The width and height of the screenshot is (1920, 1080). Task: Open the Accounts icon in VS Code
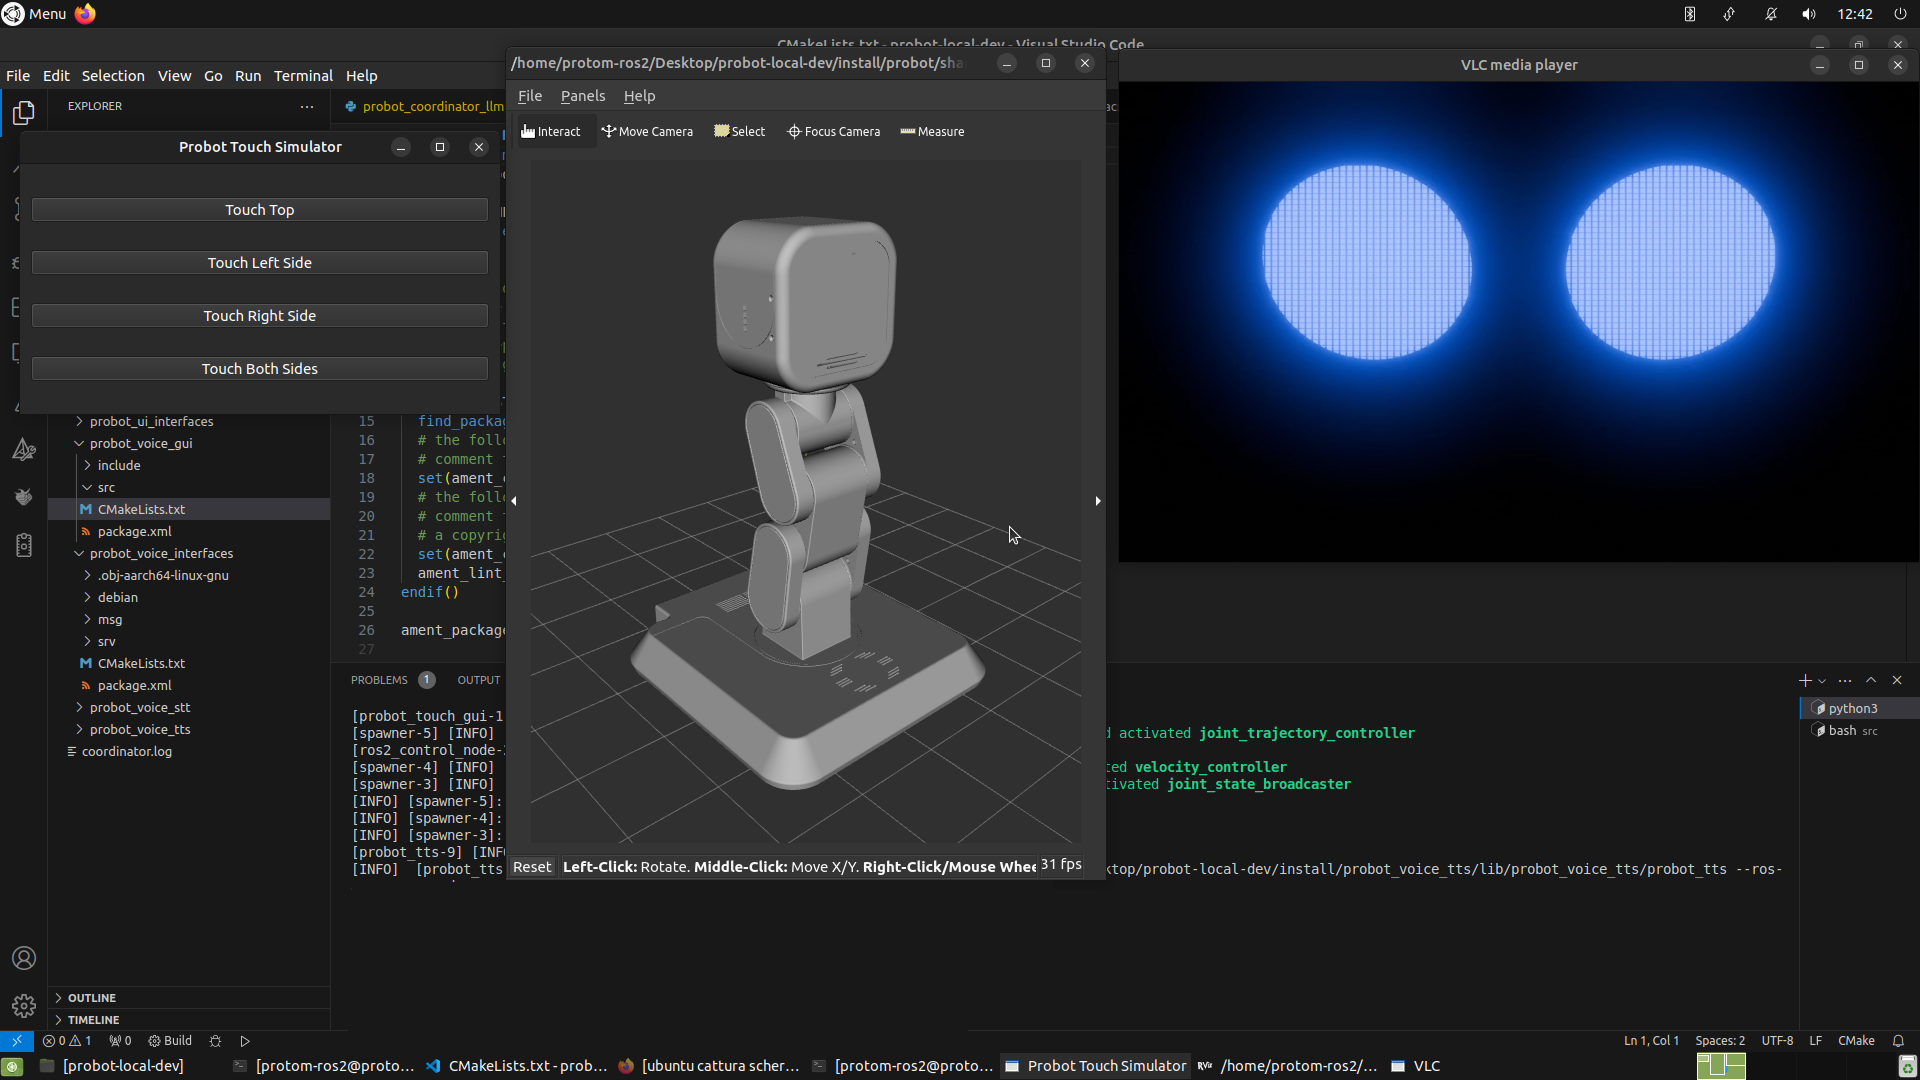pos(24,958)
